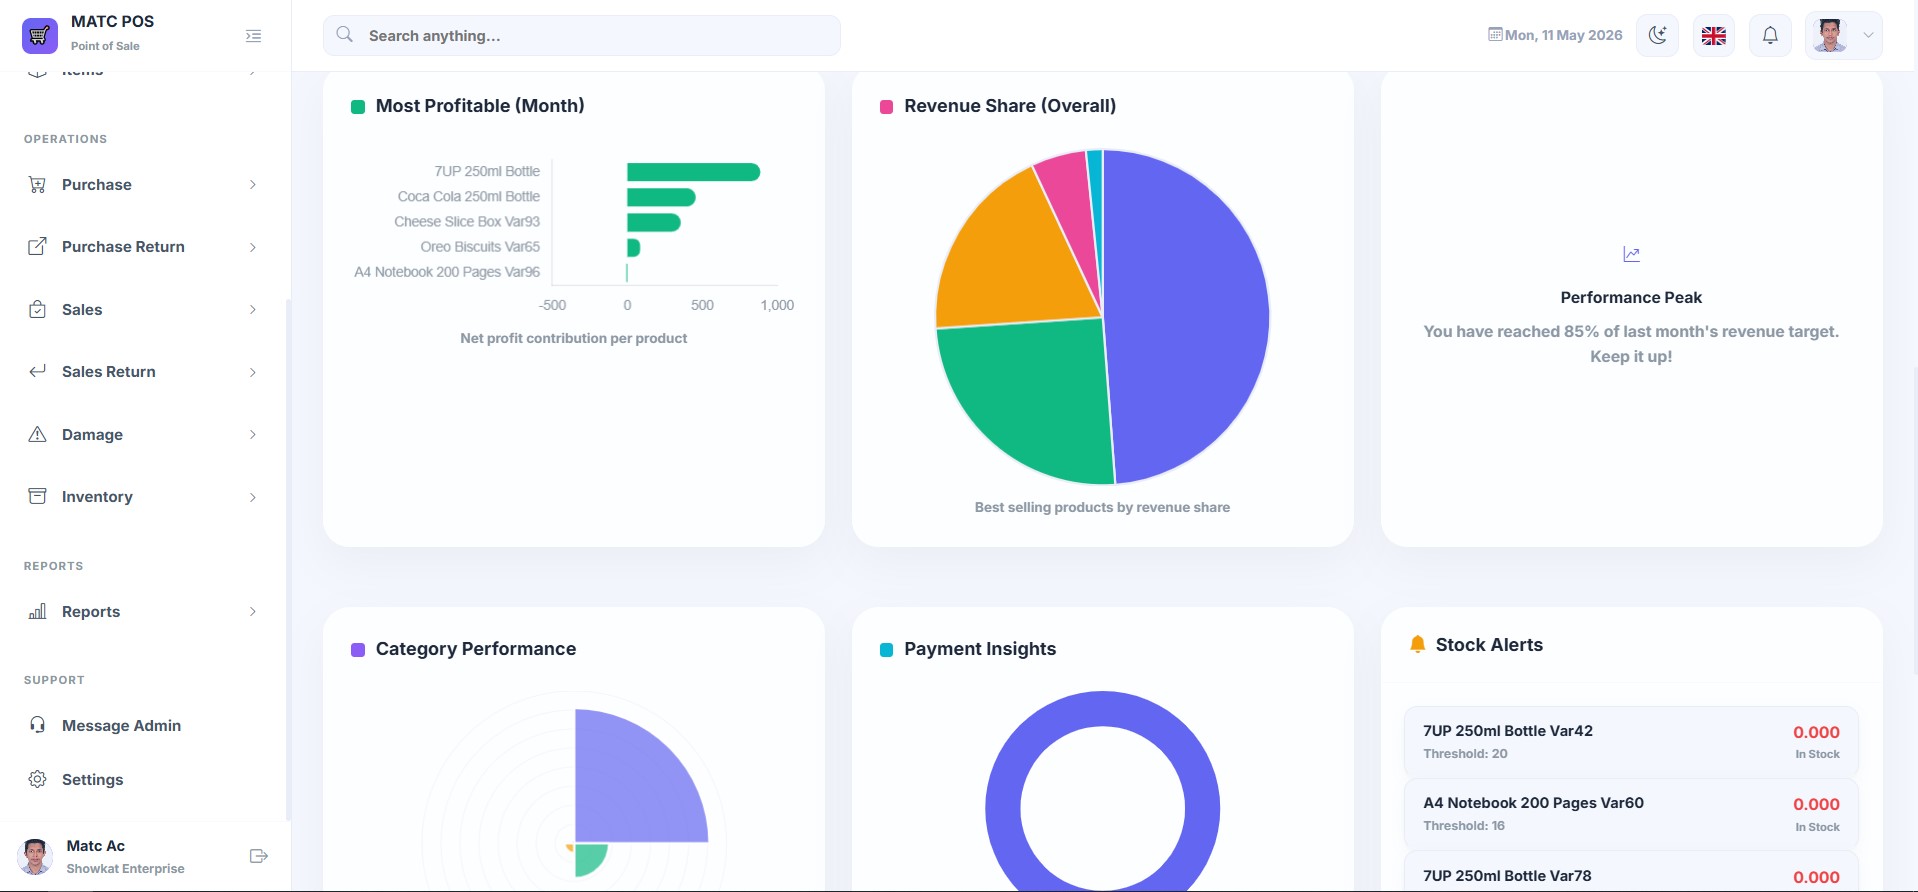The image size is (1918, 892).
Task: Click the Purchase Return icon
Action: tap(37, 247)
